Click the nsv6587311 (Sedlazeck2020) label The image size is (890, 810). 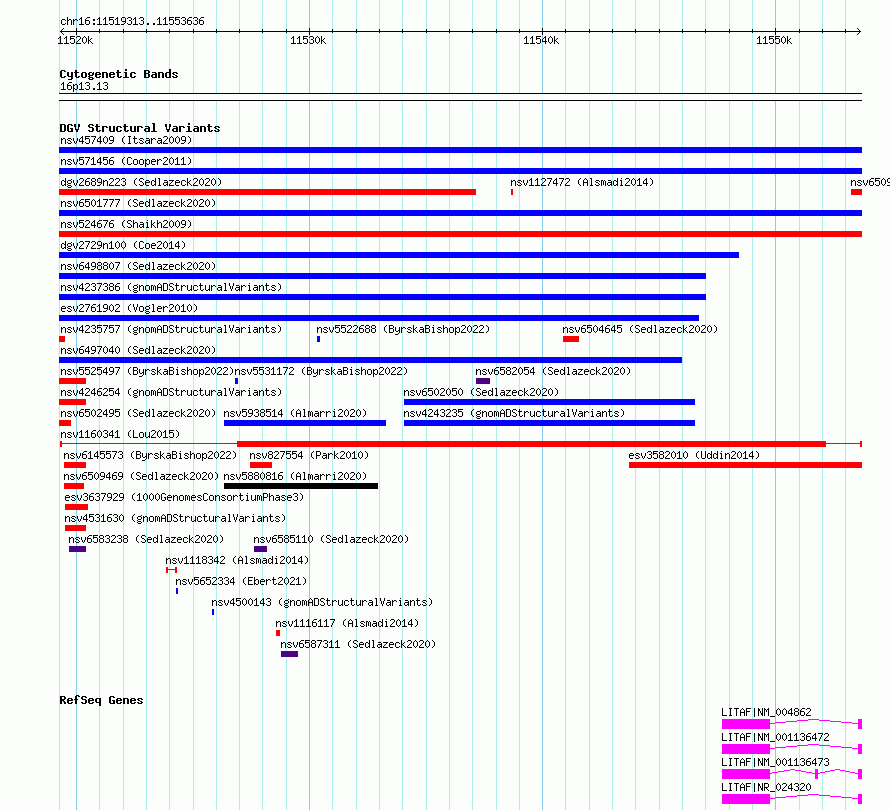(x=358, y=644)
